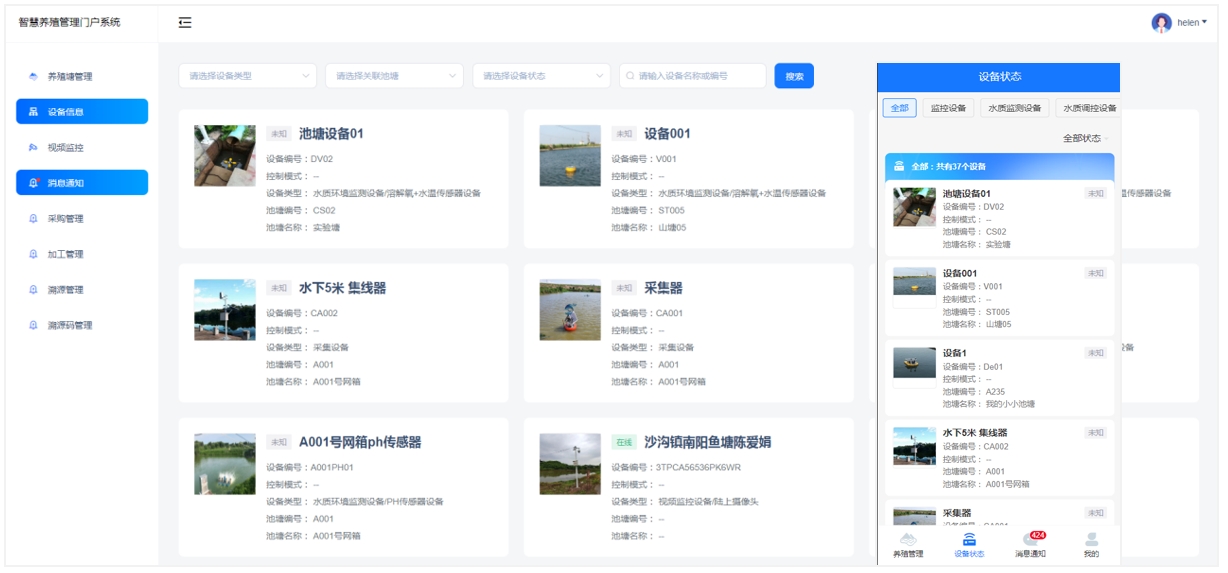Select the 水质监测设备 filter tab in mobile panel

pos(1014,108)
